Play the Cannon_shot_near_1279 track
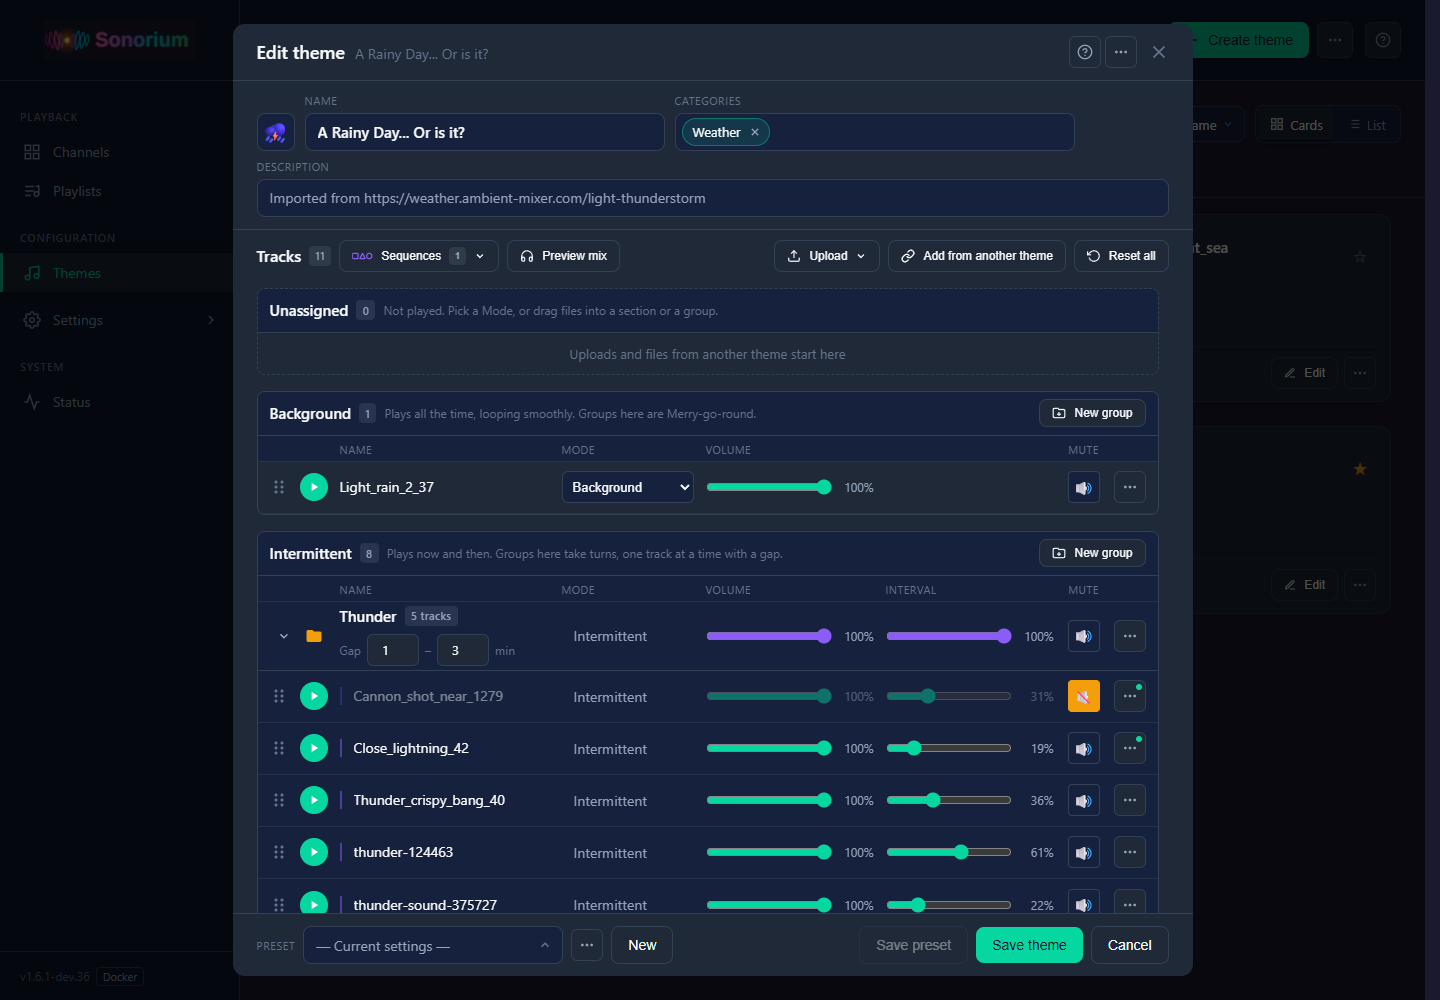The image size is (1440, 1000). 314,696
